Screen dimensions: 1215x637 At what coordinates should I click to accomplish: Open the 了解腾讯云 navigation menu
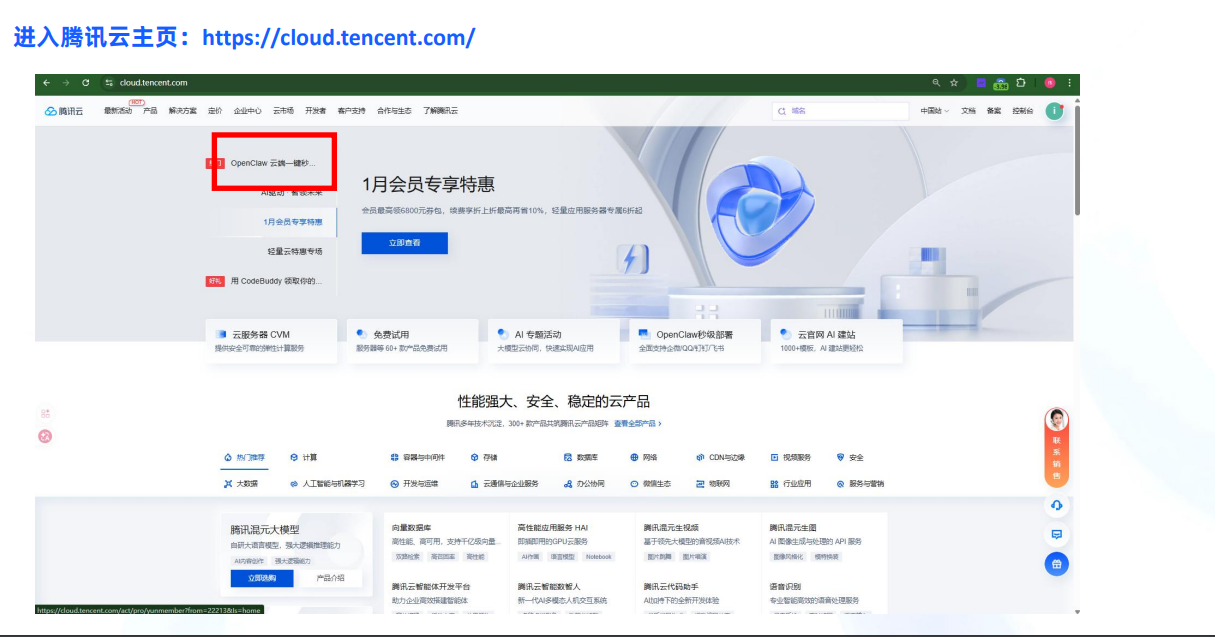point(440,111)
